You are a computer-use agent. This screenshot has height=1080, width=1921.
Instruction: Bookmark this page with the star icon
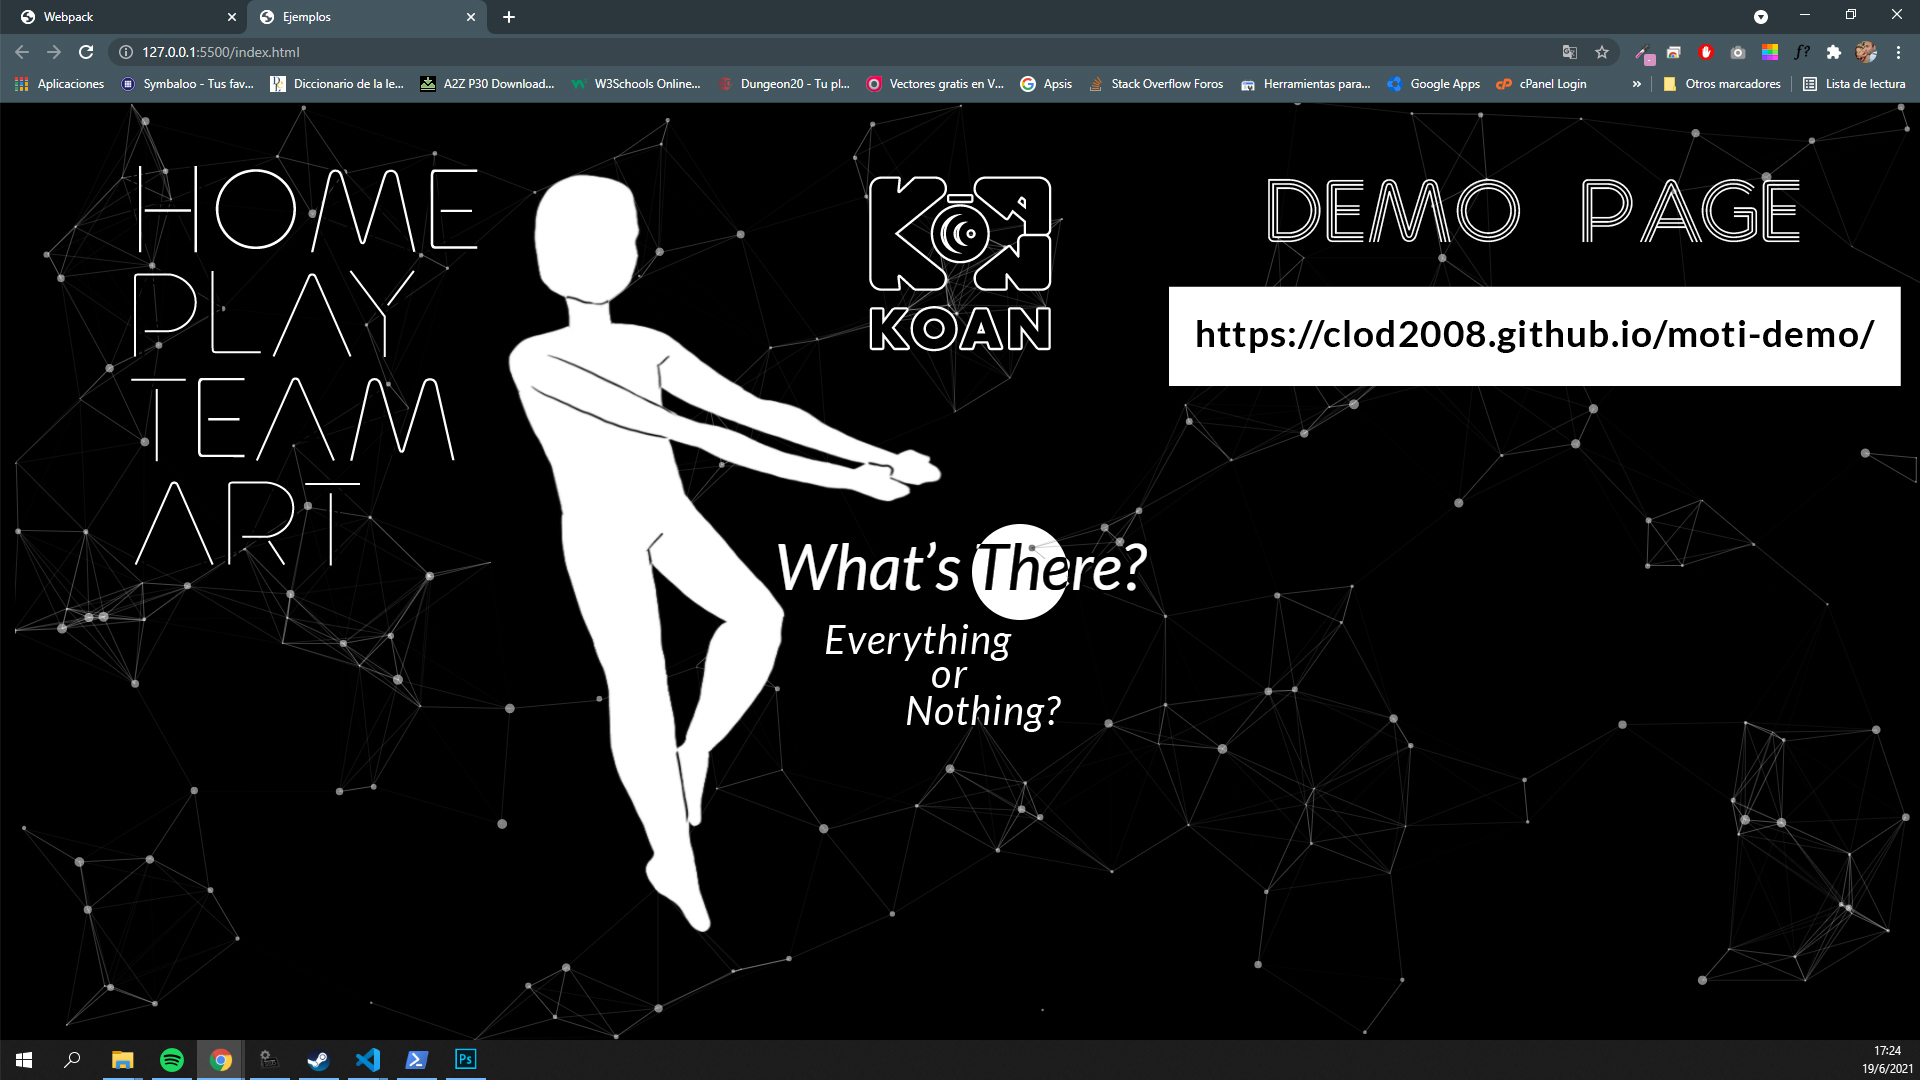pos(1601,52)
